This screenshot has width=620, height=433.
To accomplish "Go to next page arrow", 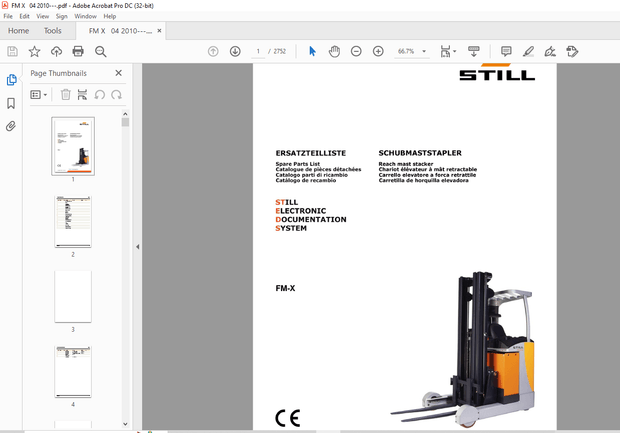I will 235,51.
